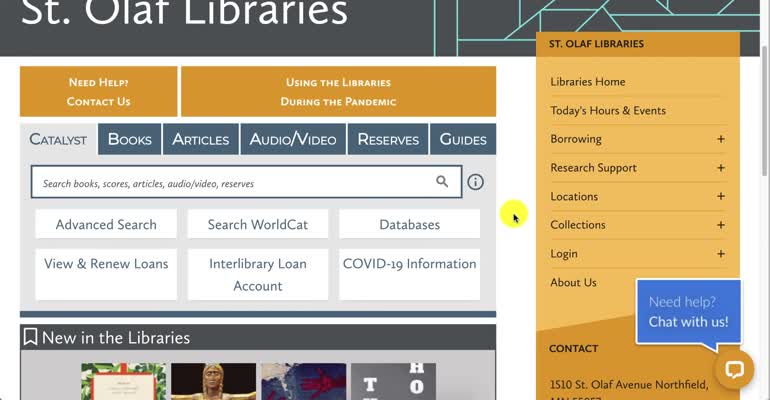Open the gray lettered book cover thumbnail
The height and width of the screenshot is (400, 770).
pyautogui.click(x=393, y=381)
